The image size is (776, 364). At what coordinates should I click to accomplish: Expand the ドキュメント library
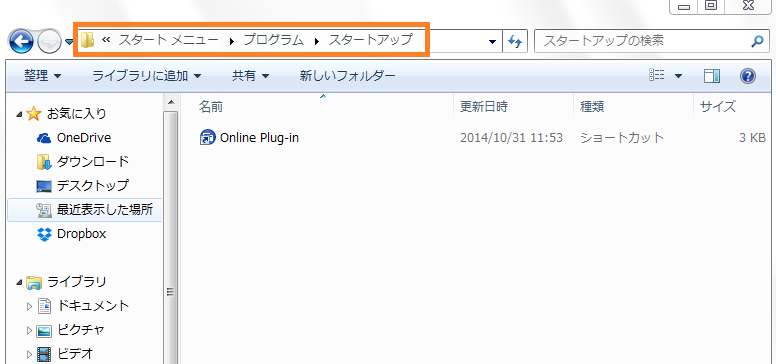click(x=29, y=307)
